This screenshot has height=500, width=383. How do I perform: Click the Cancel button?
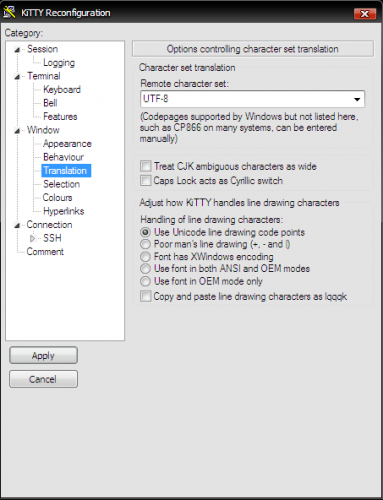pos(43,379)
